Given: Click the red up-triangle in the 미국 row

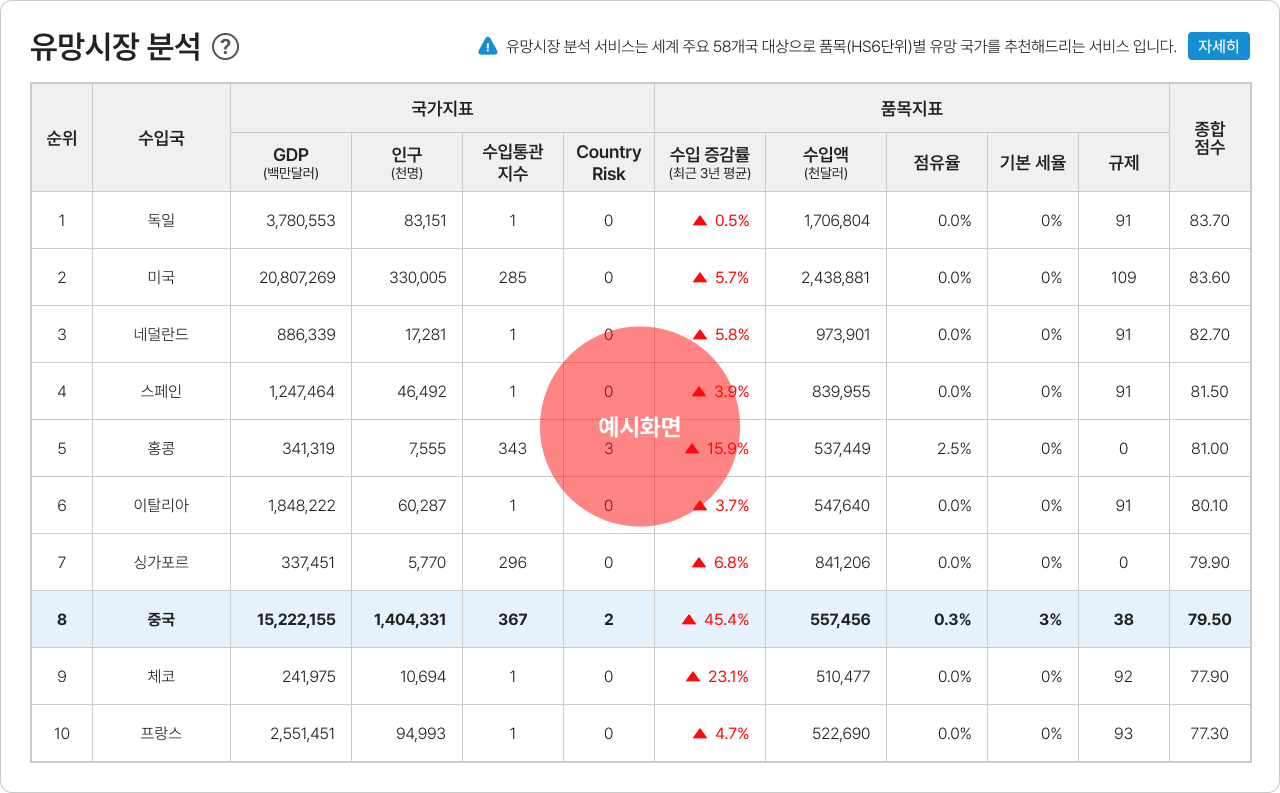Looking at the screenshot, I should [700, 277].
